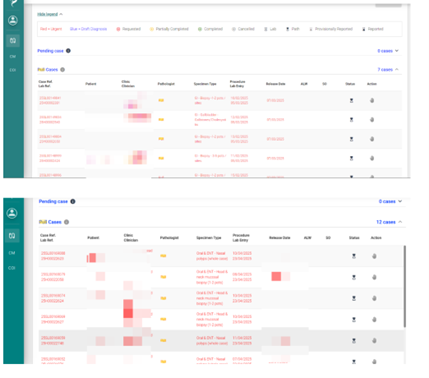The width and height of the screenshot is (429, 378).
Task: Open CM item in 12-cases view sidebar
Action: (12, 253)
